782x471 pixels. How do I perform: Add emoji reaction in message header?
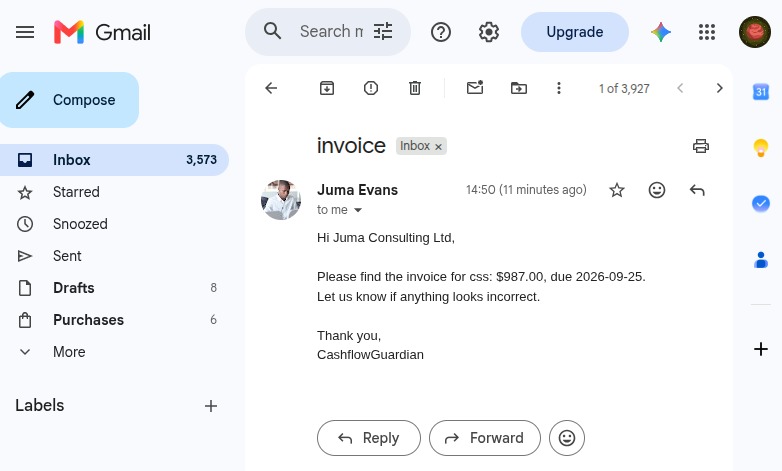657,190
